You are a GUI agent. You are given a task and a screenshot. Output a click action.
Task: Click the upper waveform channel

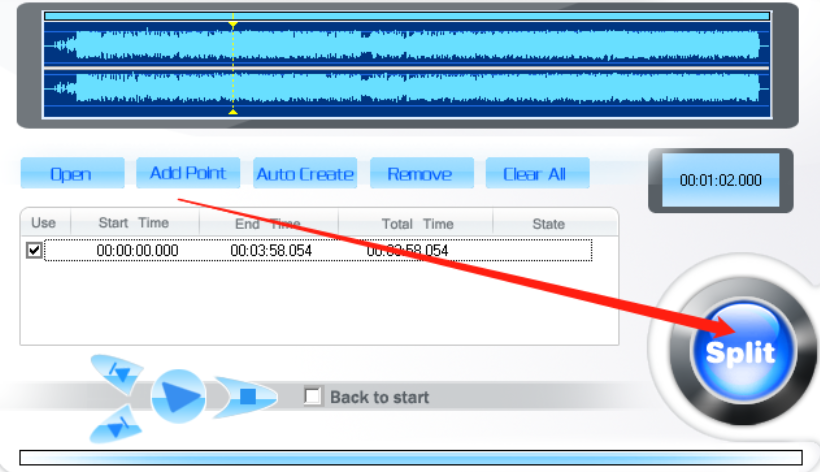406,45
